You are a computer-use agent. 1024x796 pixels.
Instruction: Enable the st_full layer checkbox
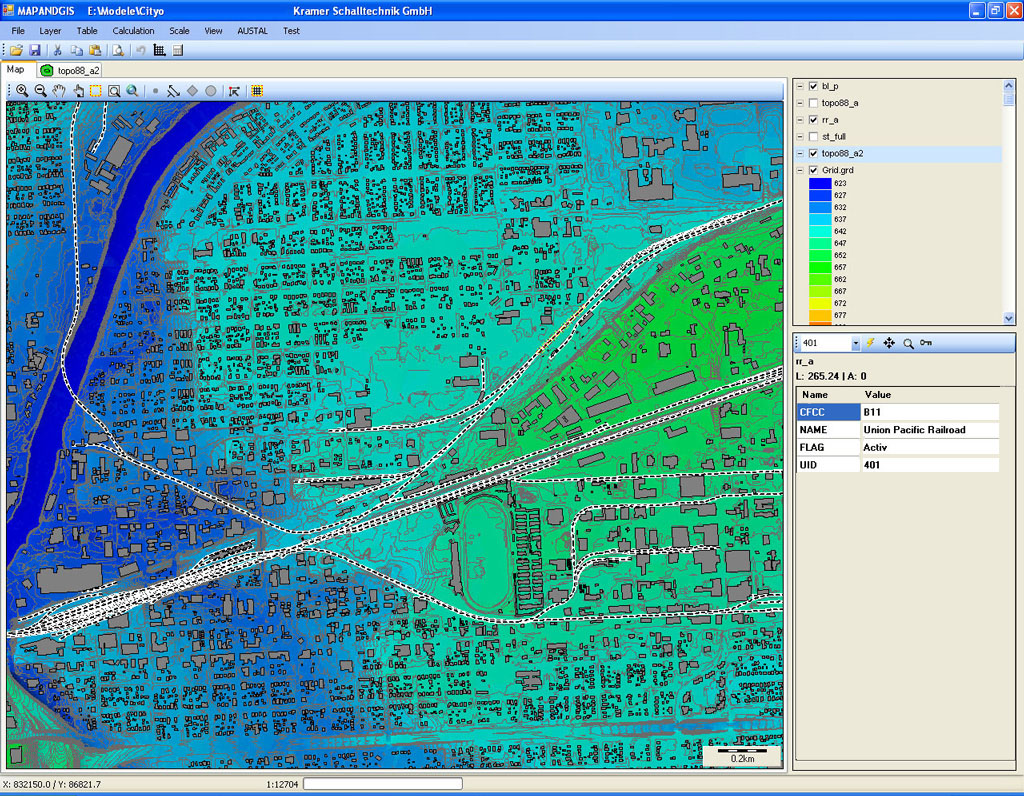(x=813, y=136)
